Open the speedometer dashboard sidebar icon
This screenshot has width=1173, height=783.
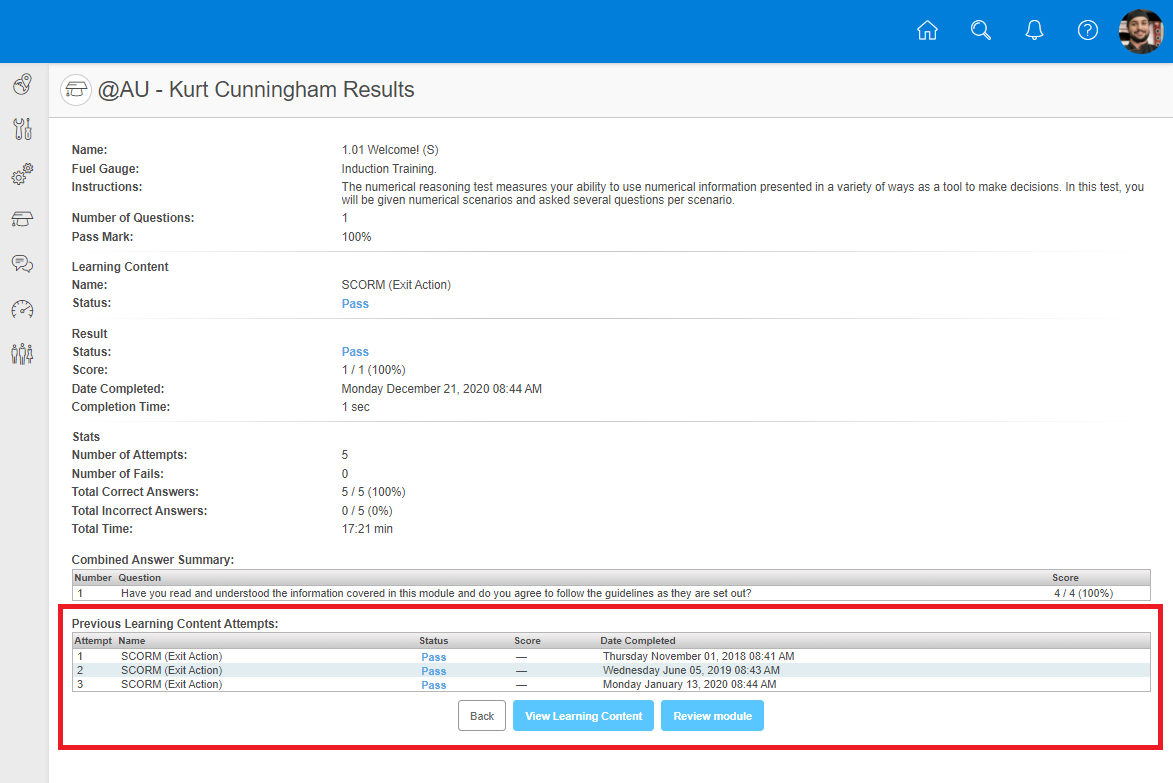point(23,309)
